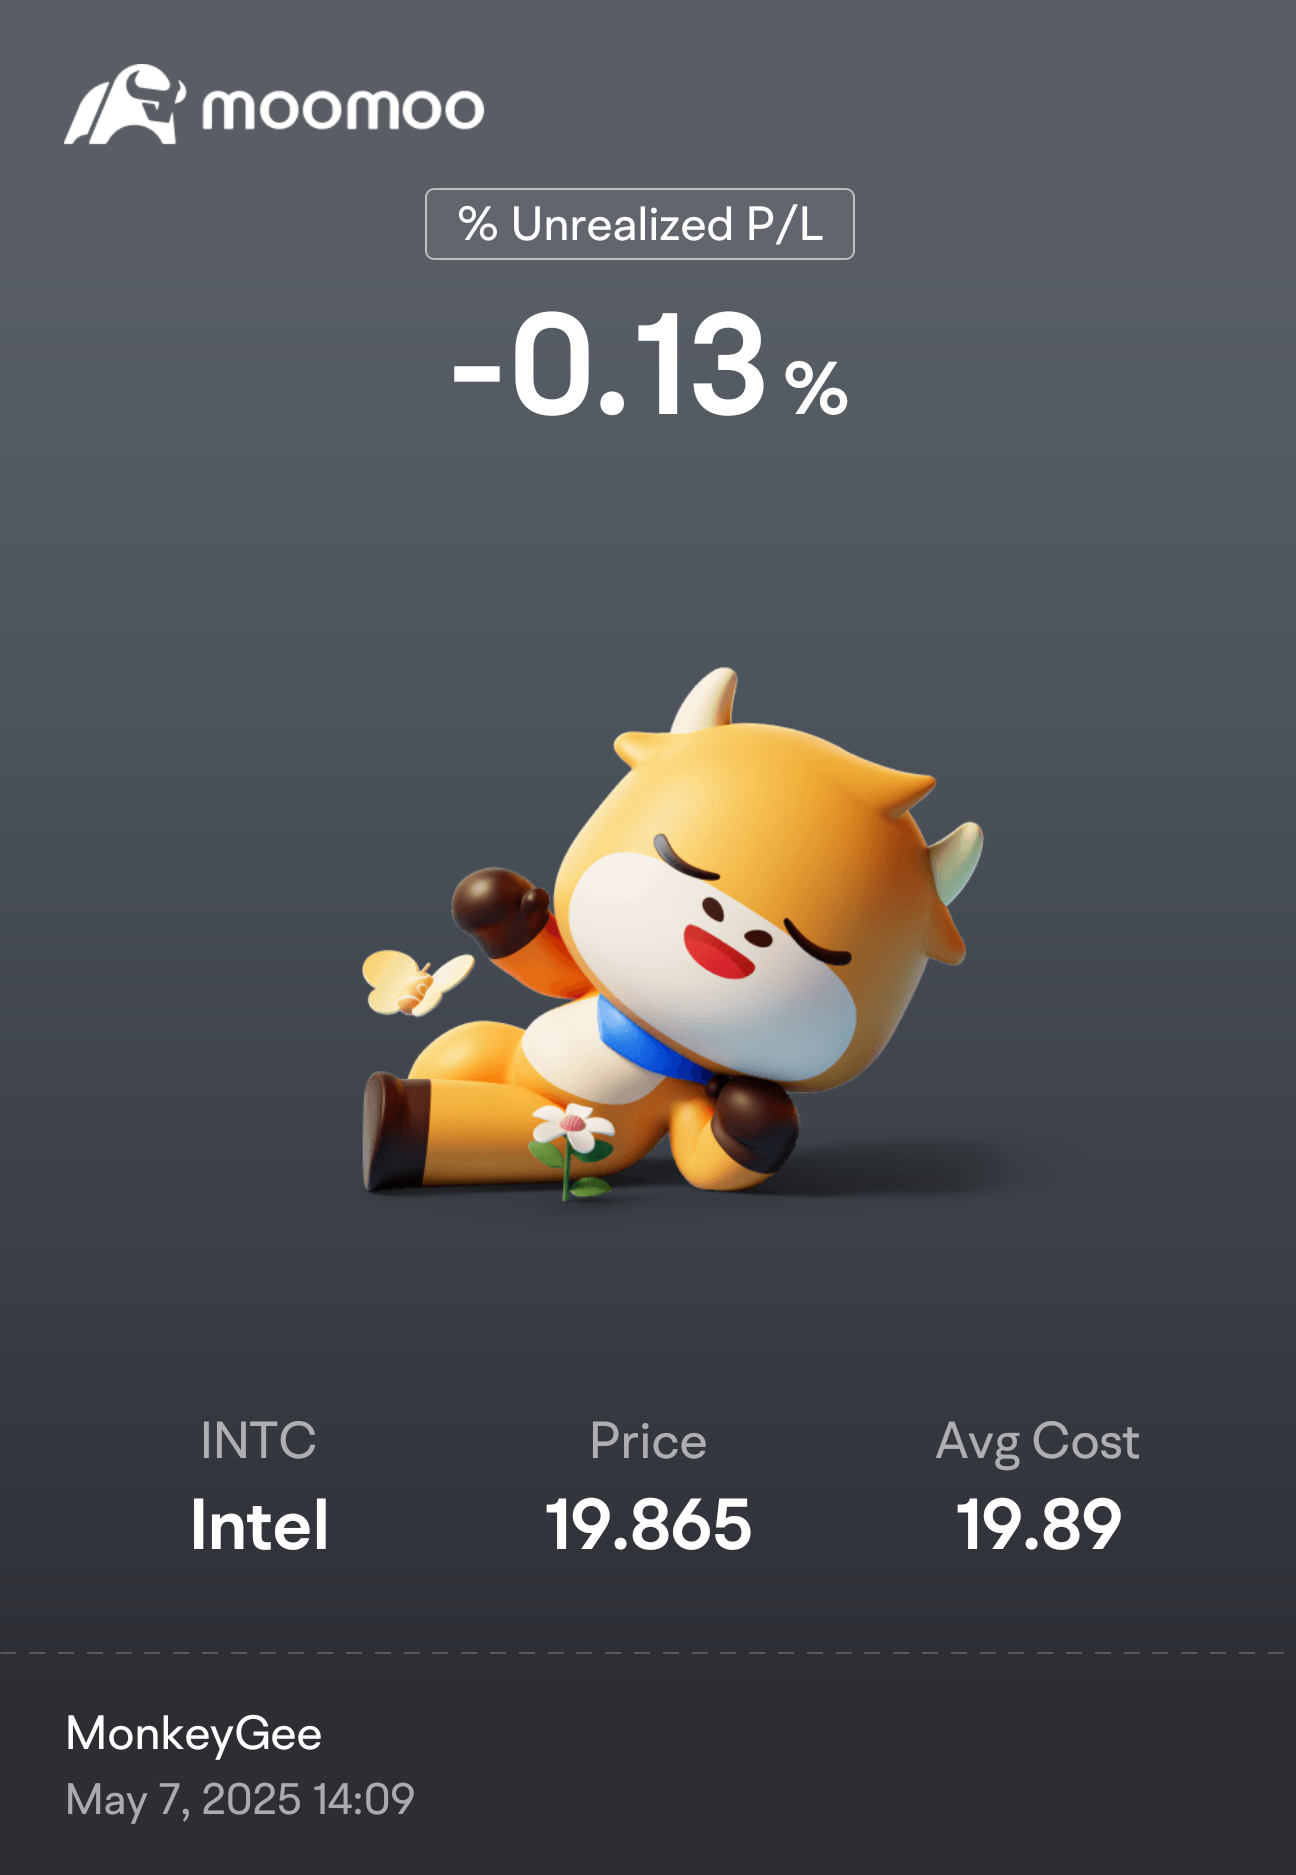Viewport: 1296px width, 1875px height.
Task: Tap the mascot's brown boot
Action: click(397, 1130)
